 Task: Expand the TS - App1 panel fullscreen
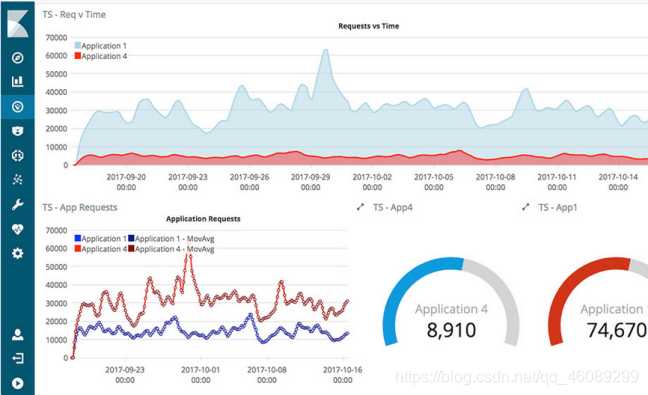click(526, 207)
